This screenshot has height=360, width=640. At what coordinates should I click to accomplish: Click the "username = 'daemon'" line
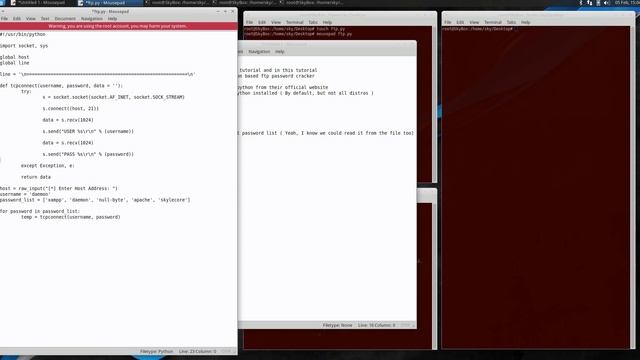(x=25, y=194)
